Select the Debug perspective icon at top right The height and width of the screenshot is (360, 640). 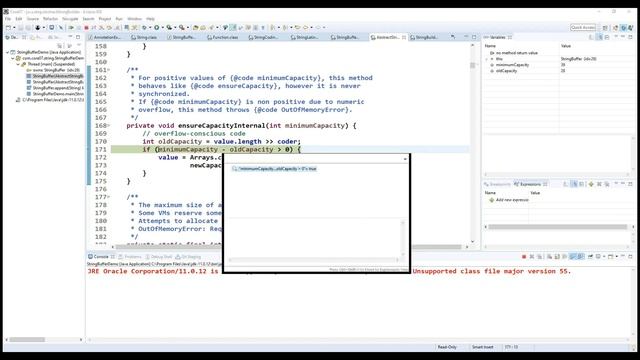623,28
